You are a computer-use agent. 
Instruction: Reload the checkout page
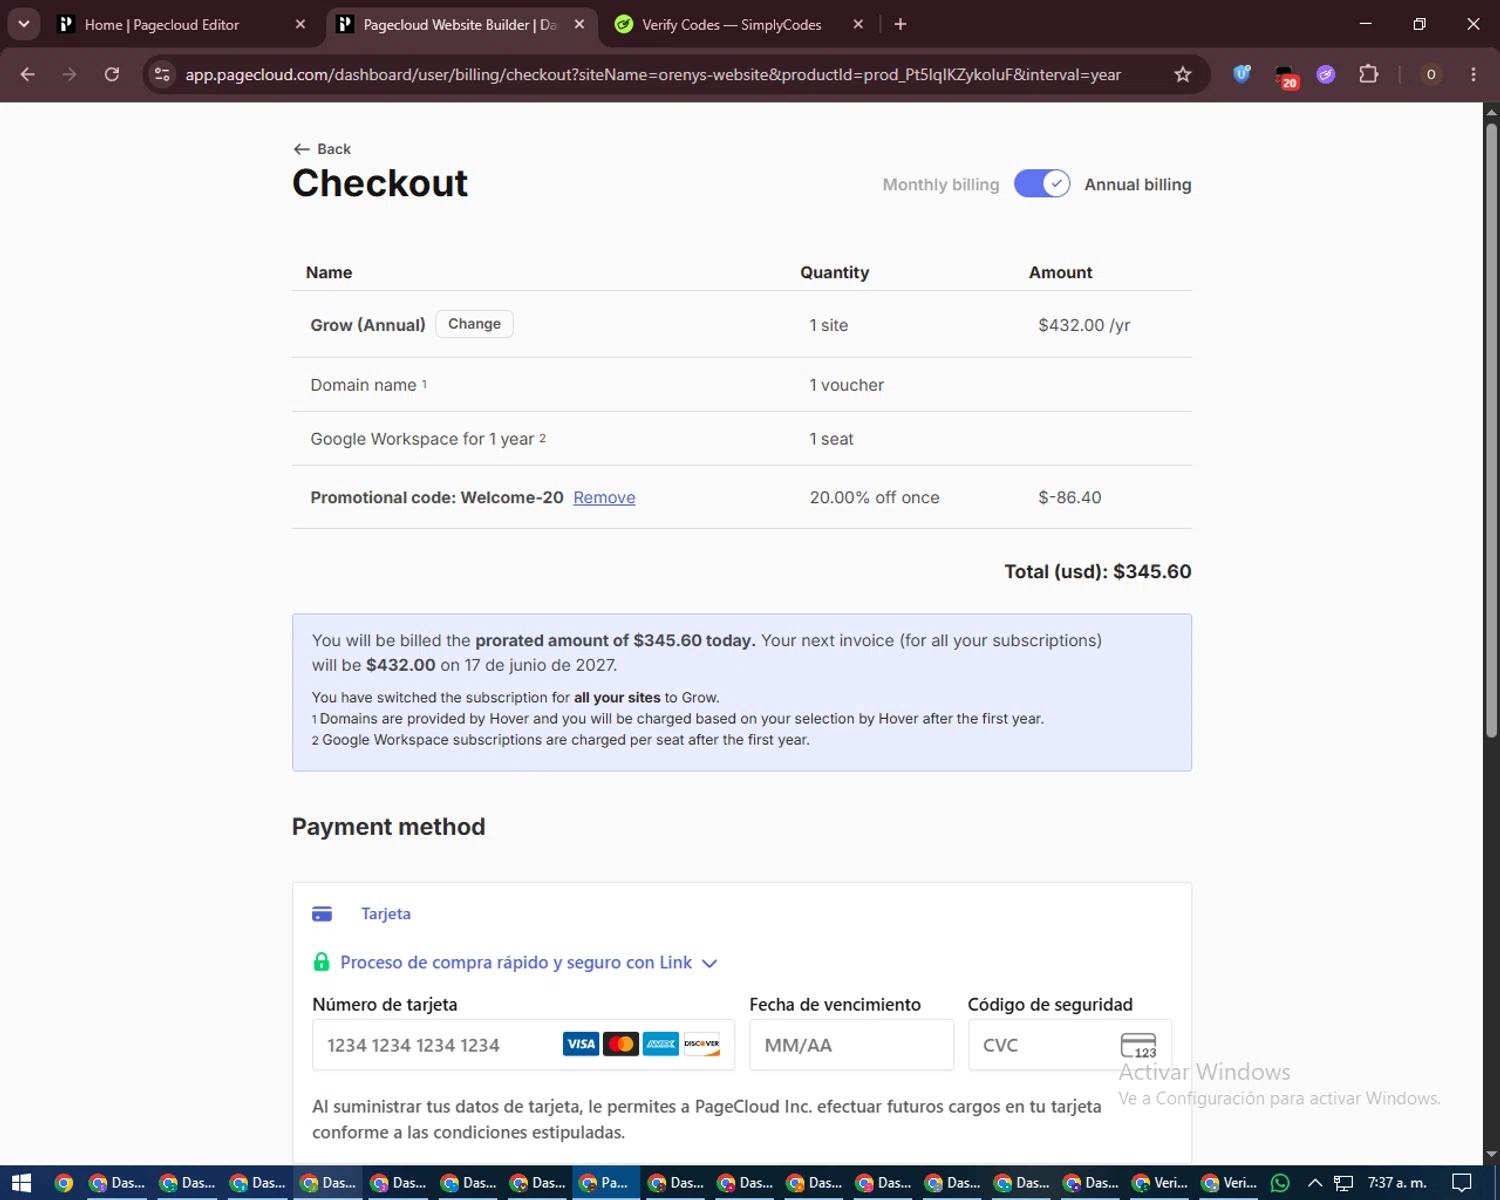(x=112, y=74)
